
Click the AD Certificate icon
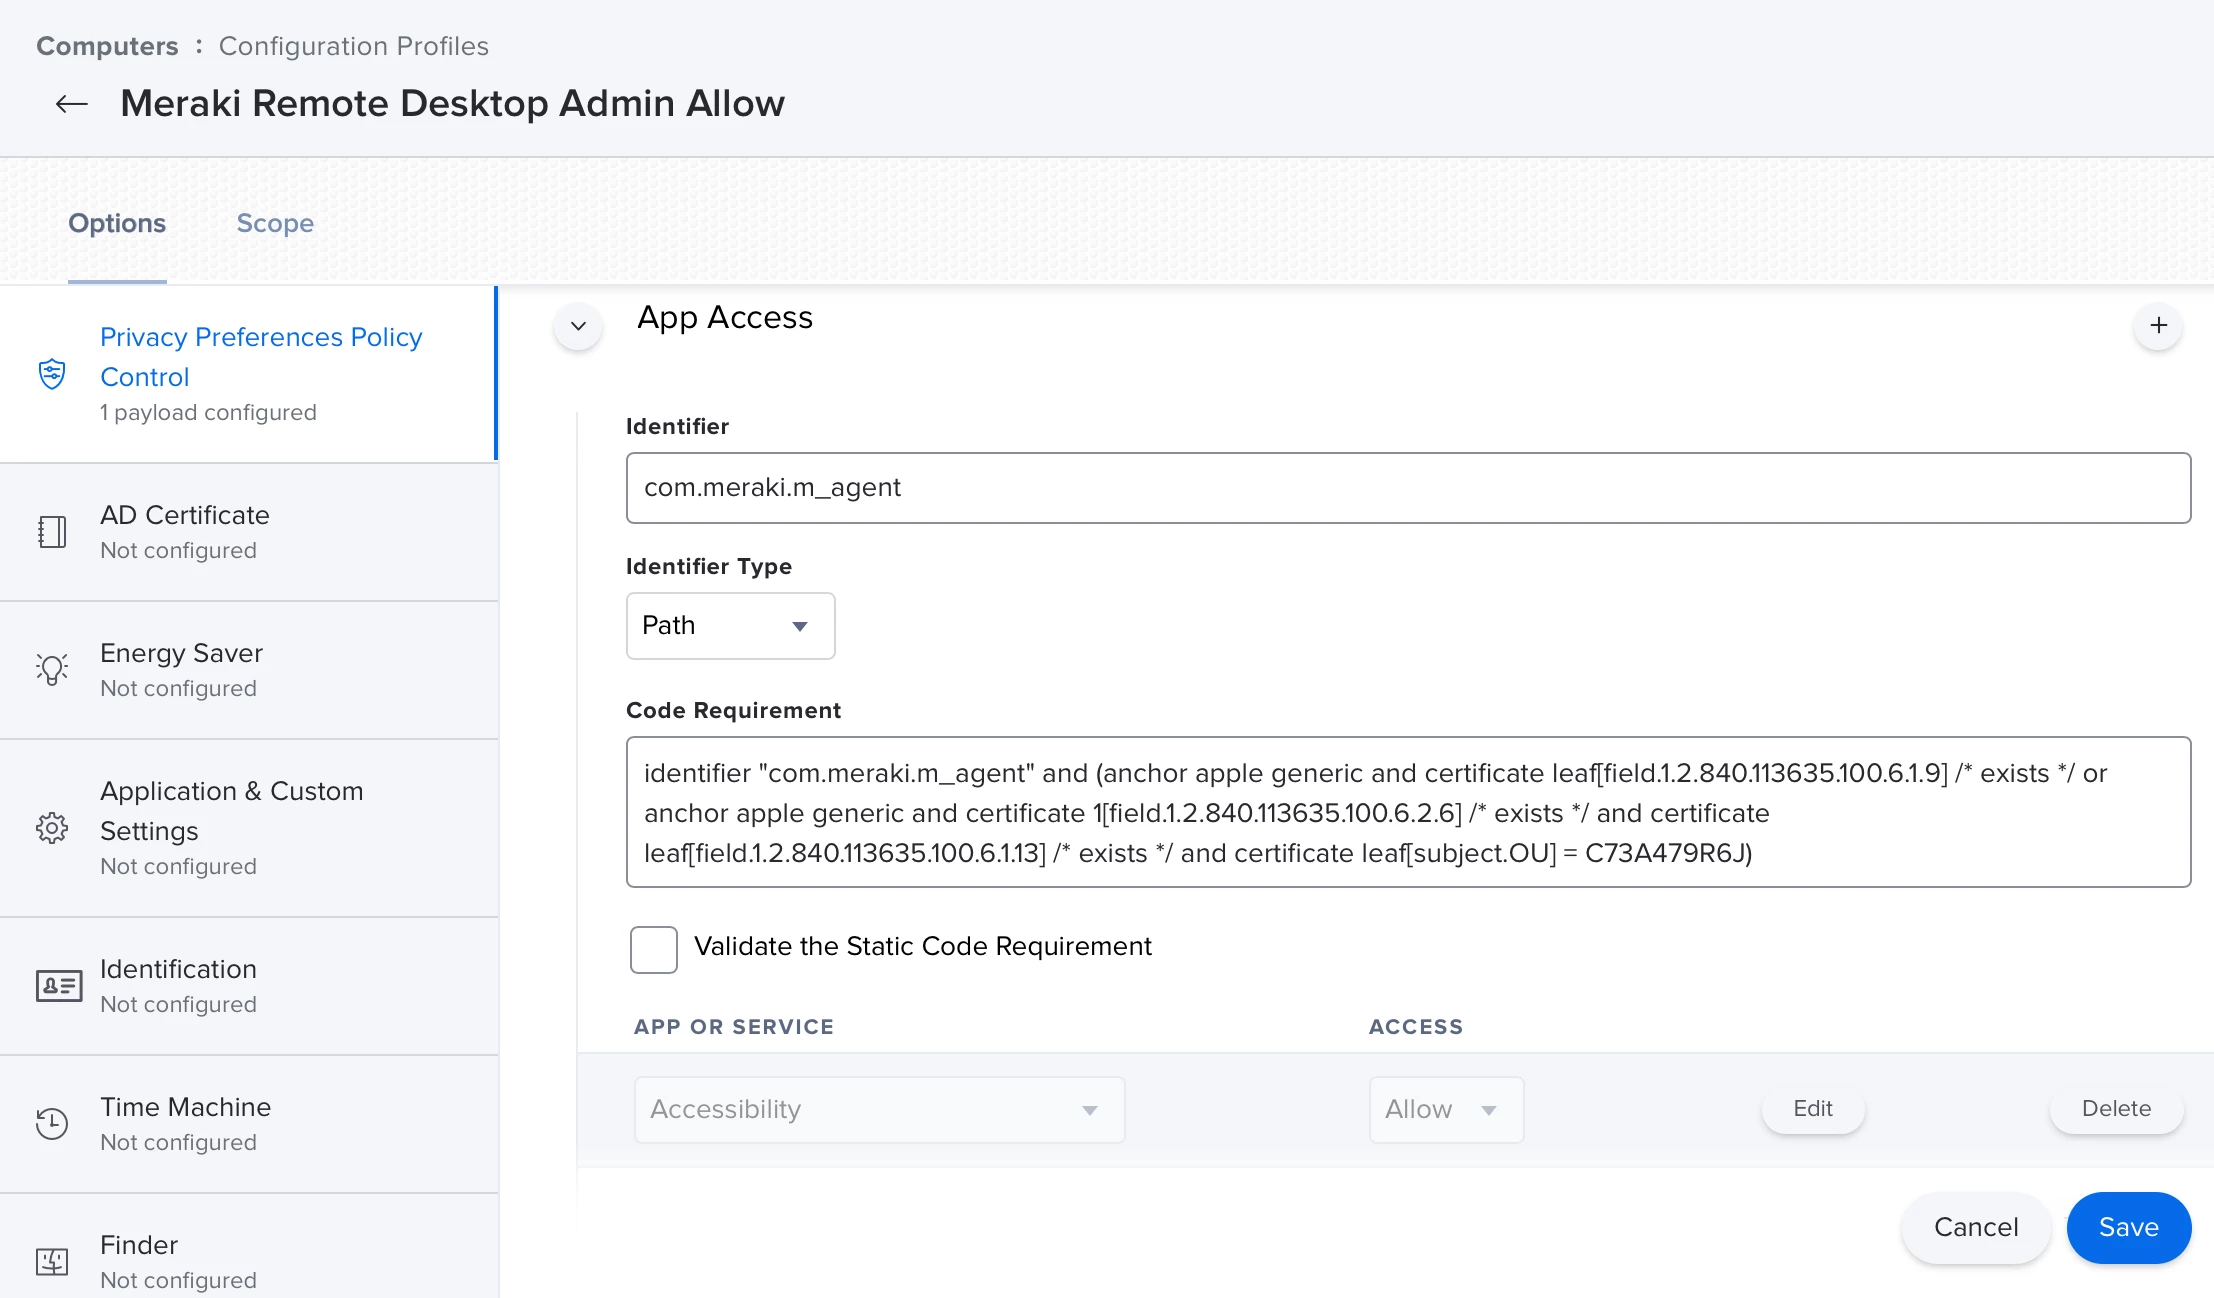(52, 532)
